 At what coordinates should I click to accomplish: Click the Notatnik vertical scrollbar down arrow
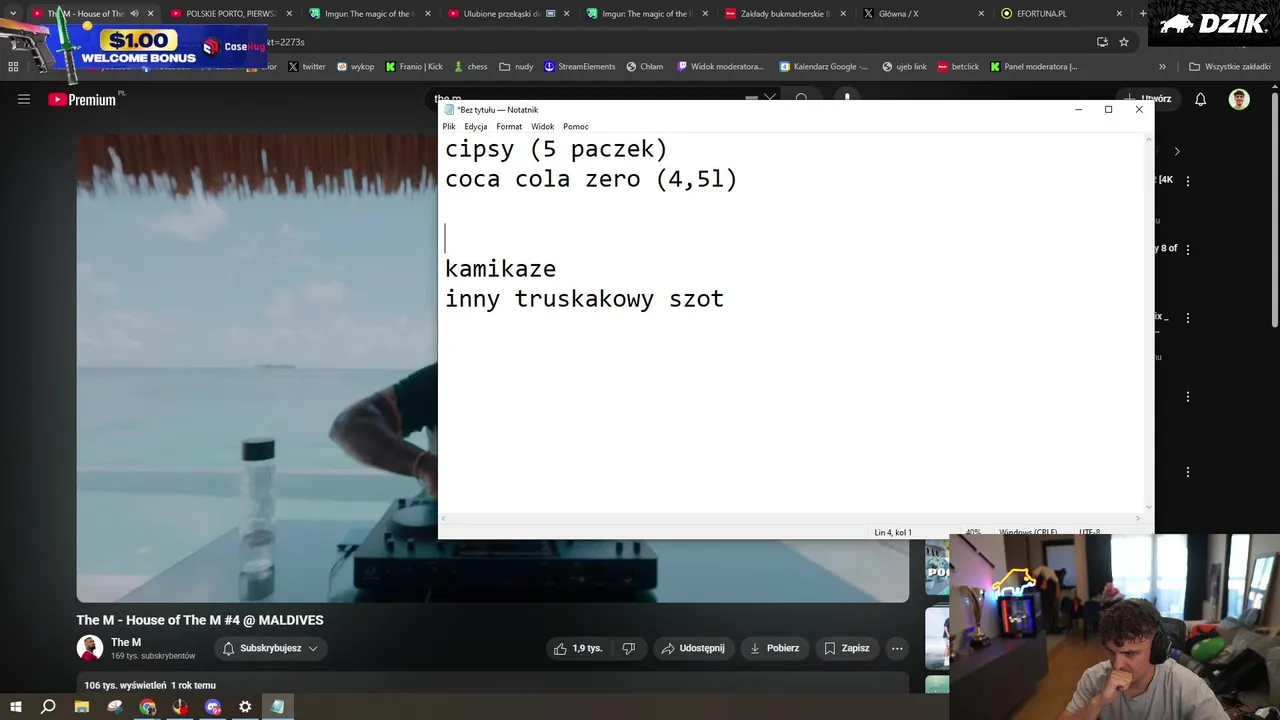(x=1148, y=507)
